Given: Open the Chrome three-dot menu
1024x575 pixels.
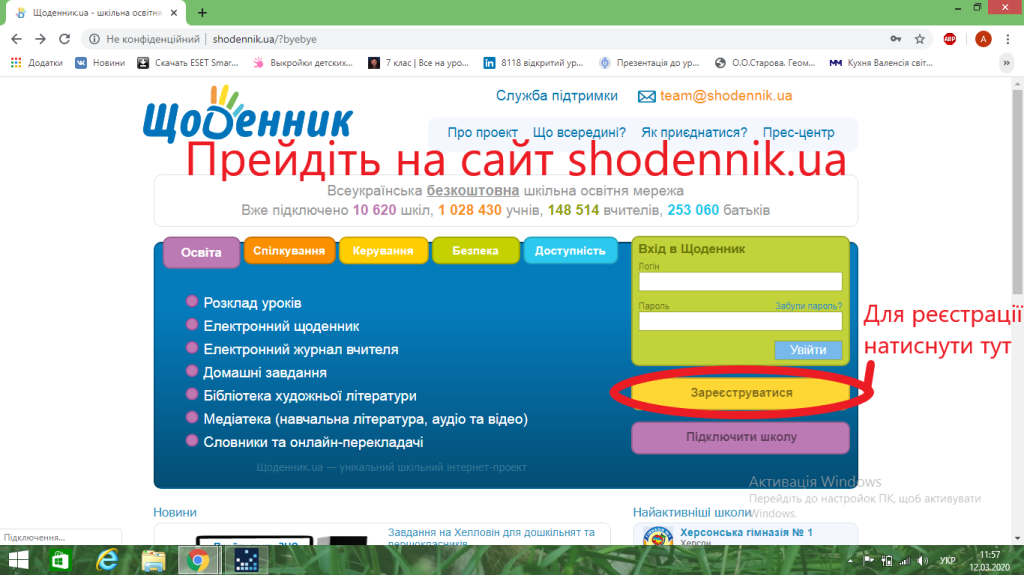Looking at the screenshot, I should coord(1008,39).
